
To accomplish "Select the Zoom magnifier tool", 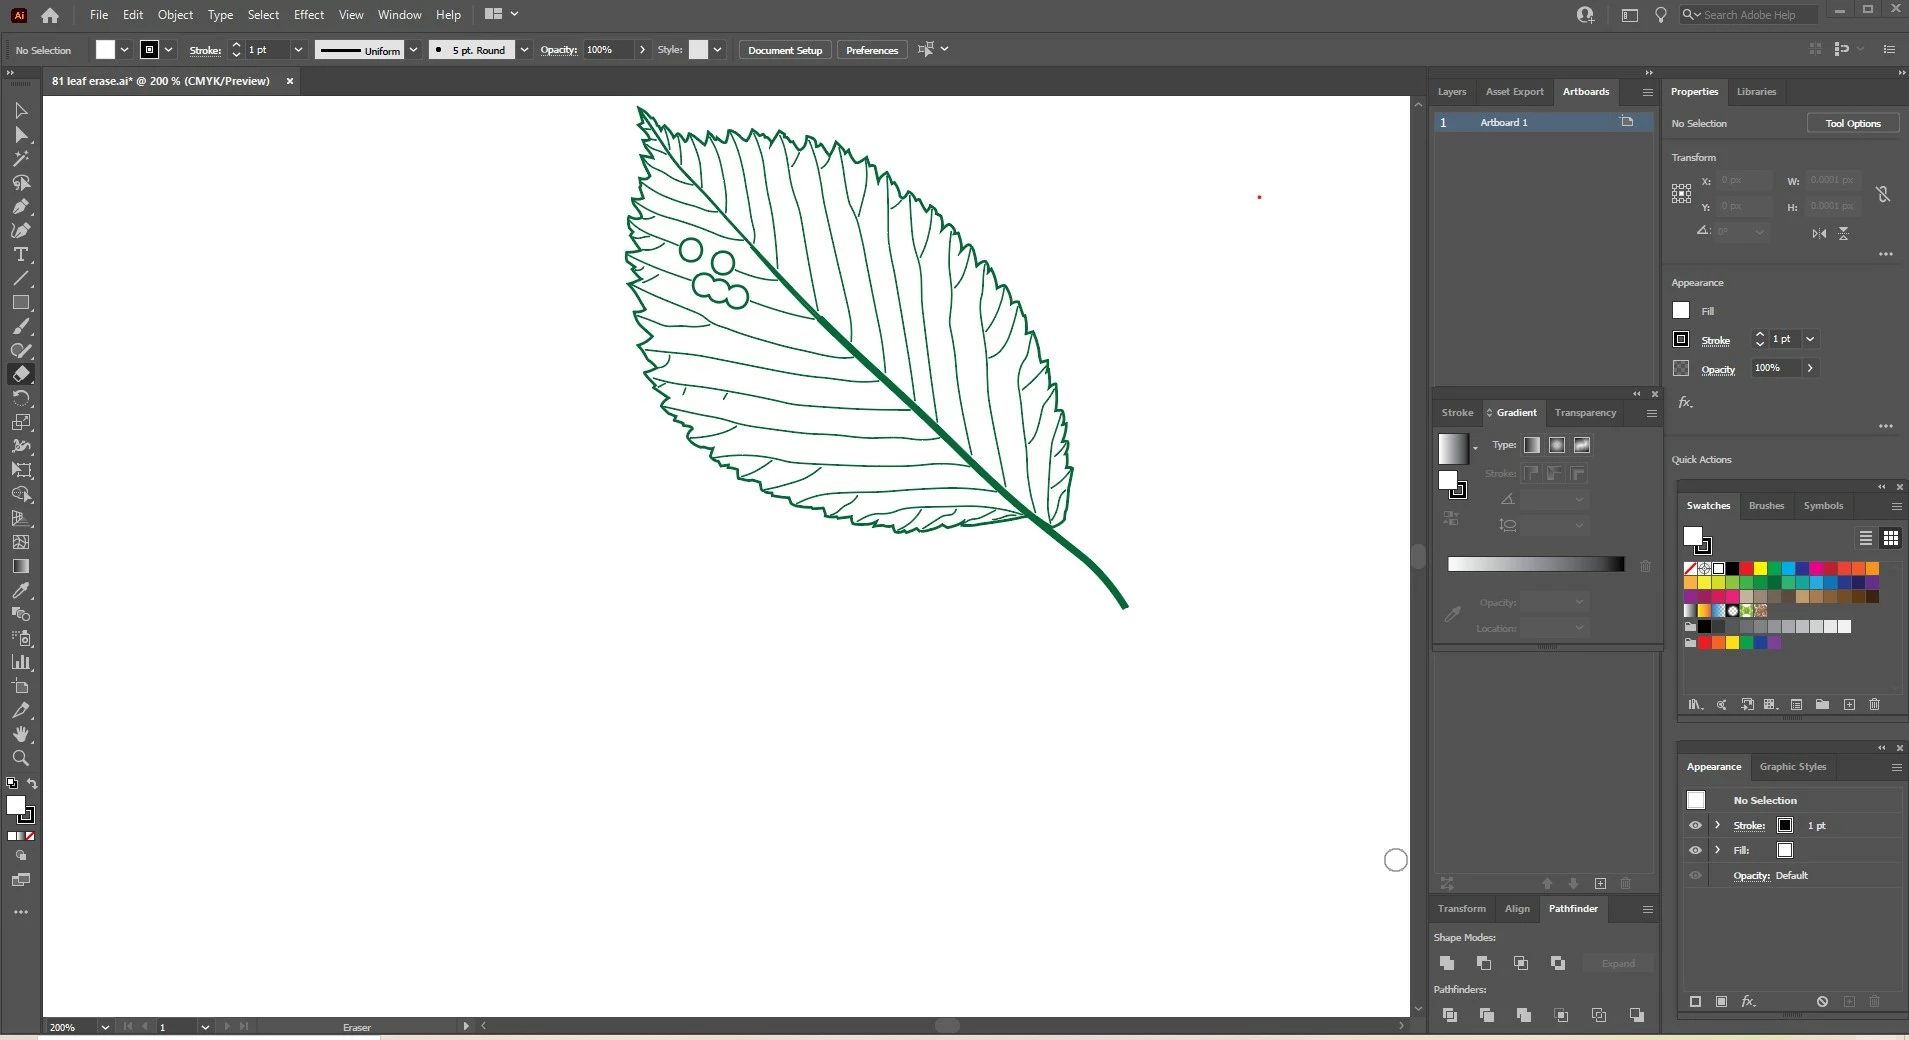I will click(20, 758).
